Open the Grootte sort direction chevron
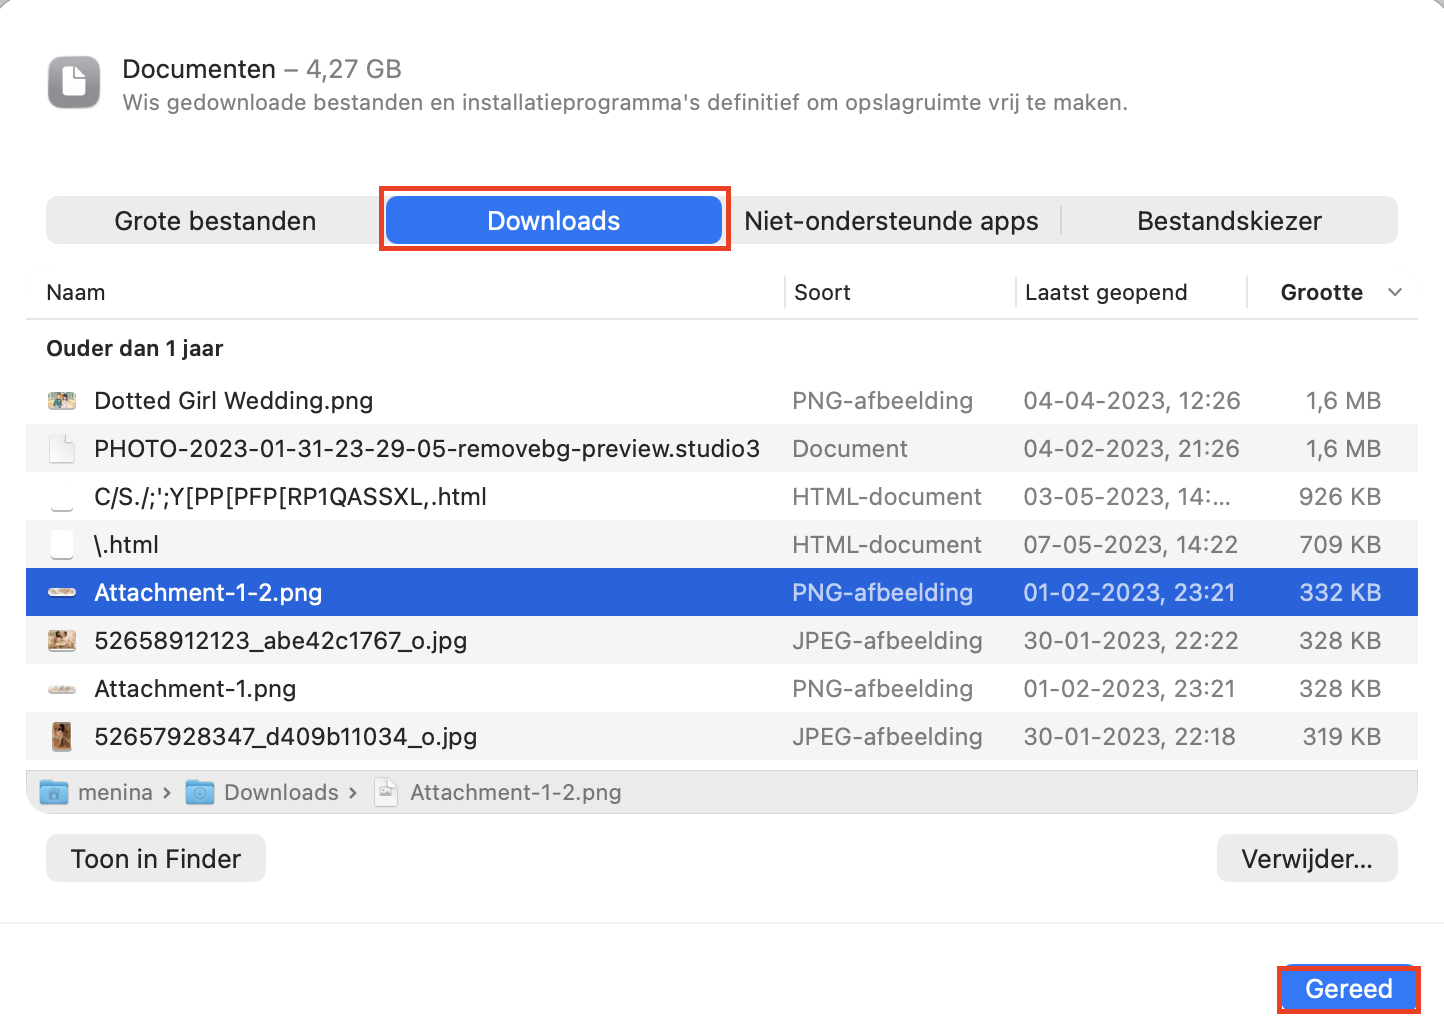The width and height of the screenshot is (1444, 1032). pos(1396,292)
